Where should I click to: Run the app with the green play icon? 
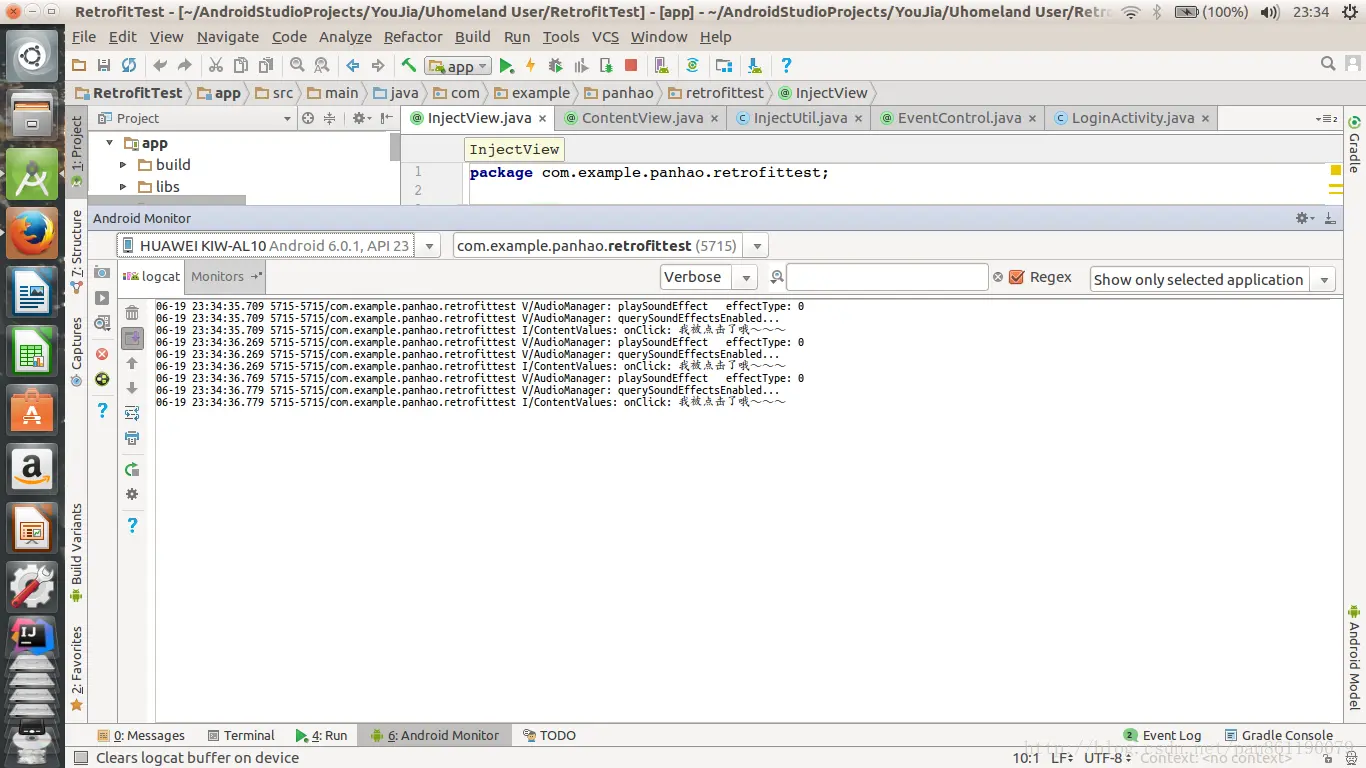pyautogui.click(x=506, y=65)
